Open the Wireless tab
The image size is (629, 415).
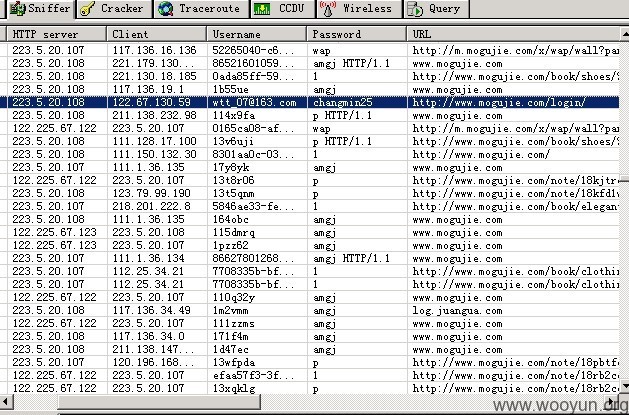(x=359, y=8)
